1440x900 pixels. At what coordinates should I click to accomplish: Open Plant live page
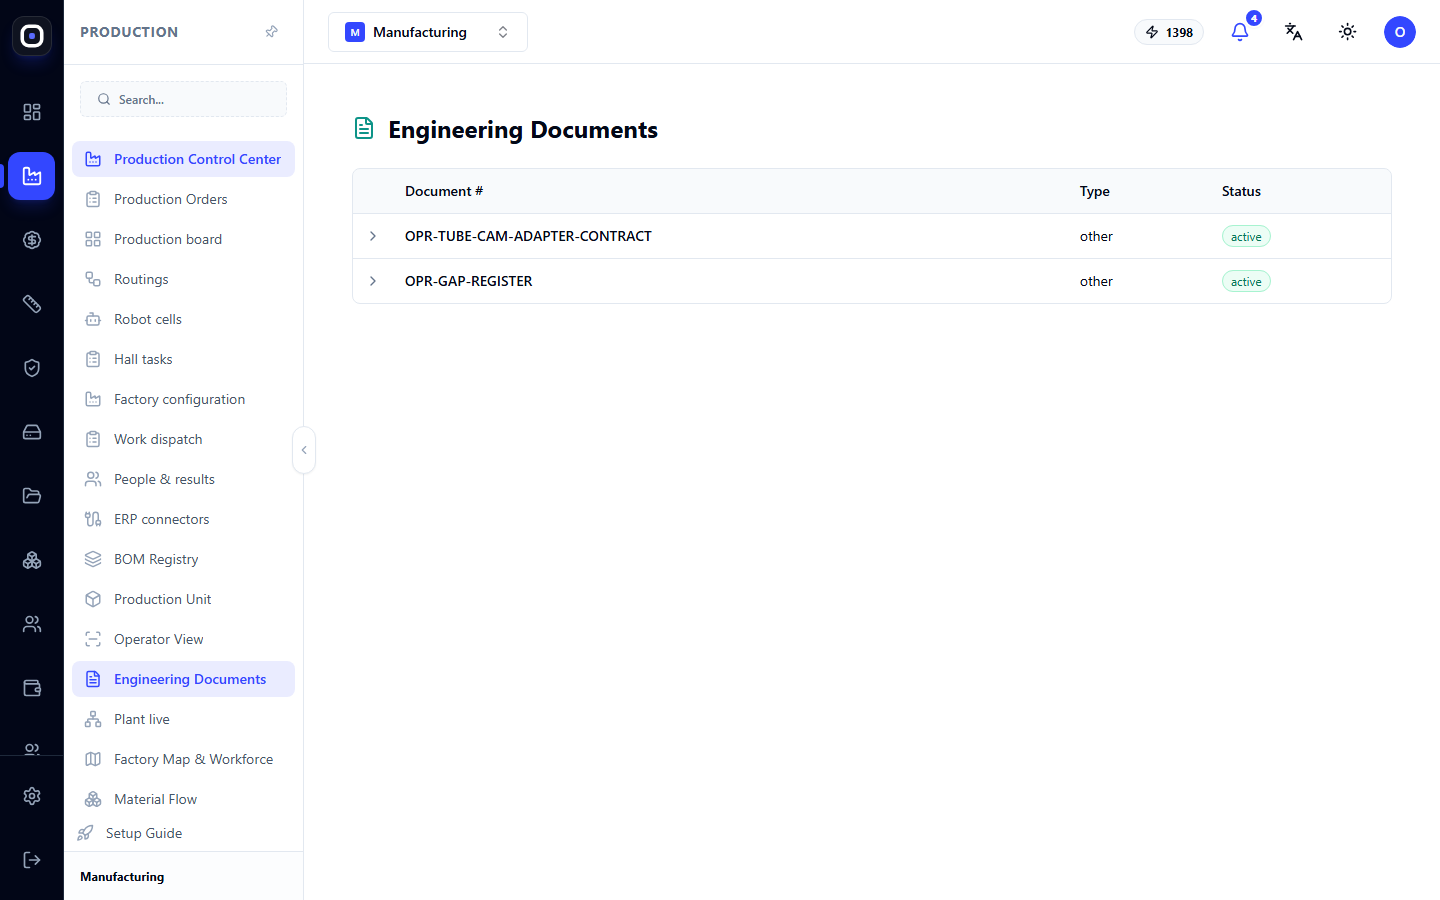tap(183, 719)
